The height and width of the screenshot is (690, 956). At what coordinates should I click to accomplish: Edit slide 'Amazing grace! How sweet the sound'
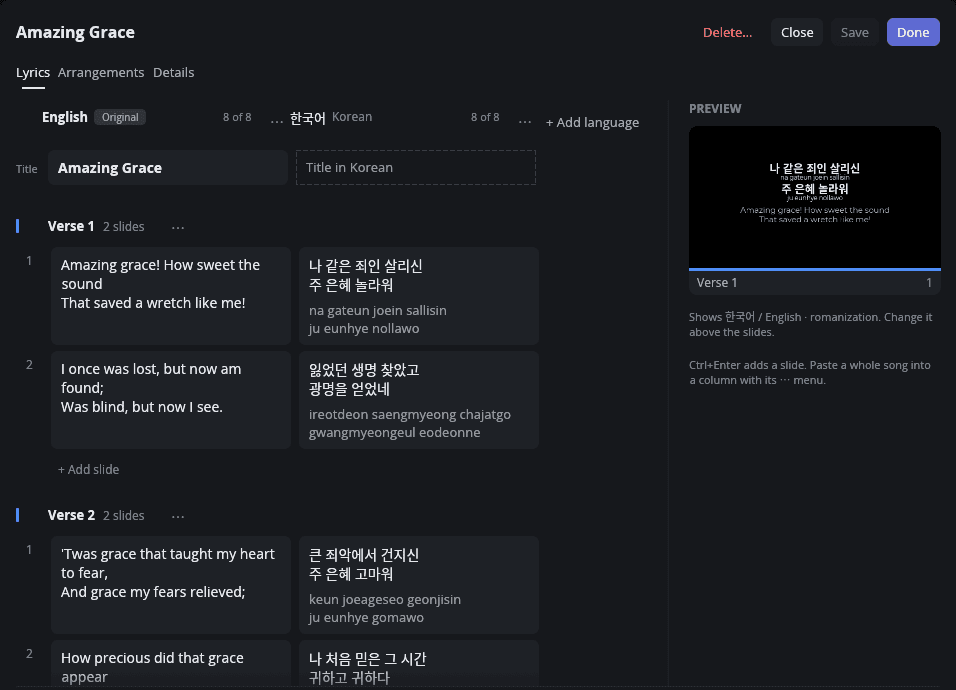171,296
